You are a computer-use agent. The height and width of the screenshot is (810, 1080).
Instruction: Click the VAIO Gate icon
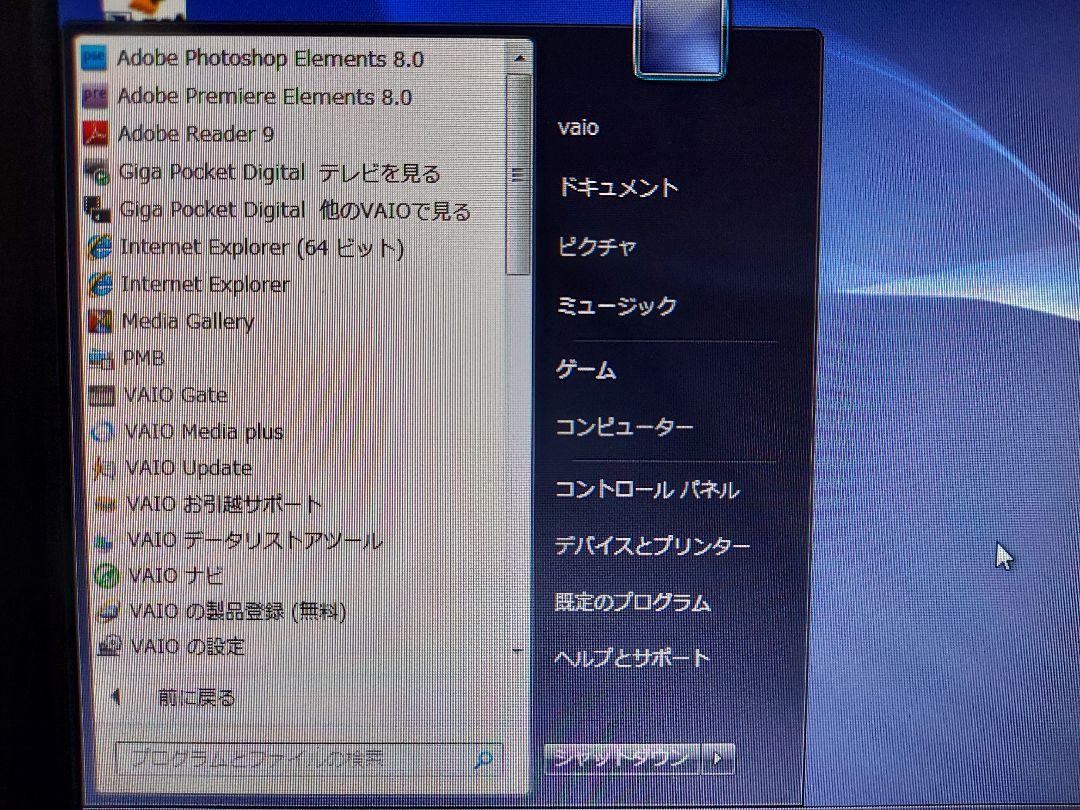click(x=102, y=395)
